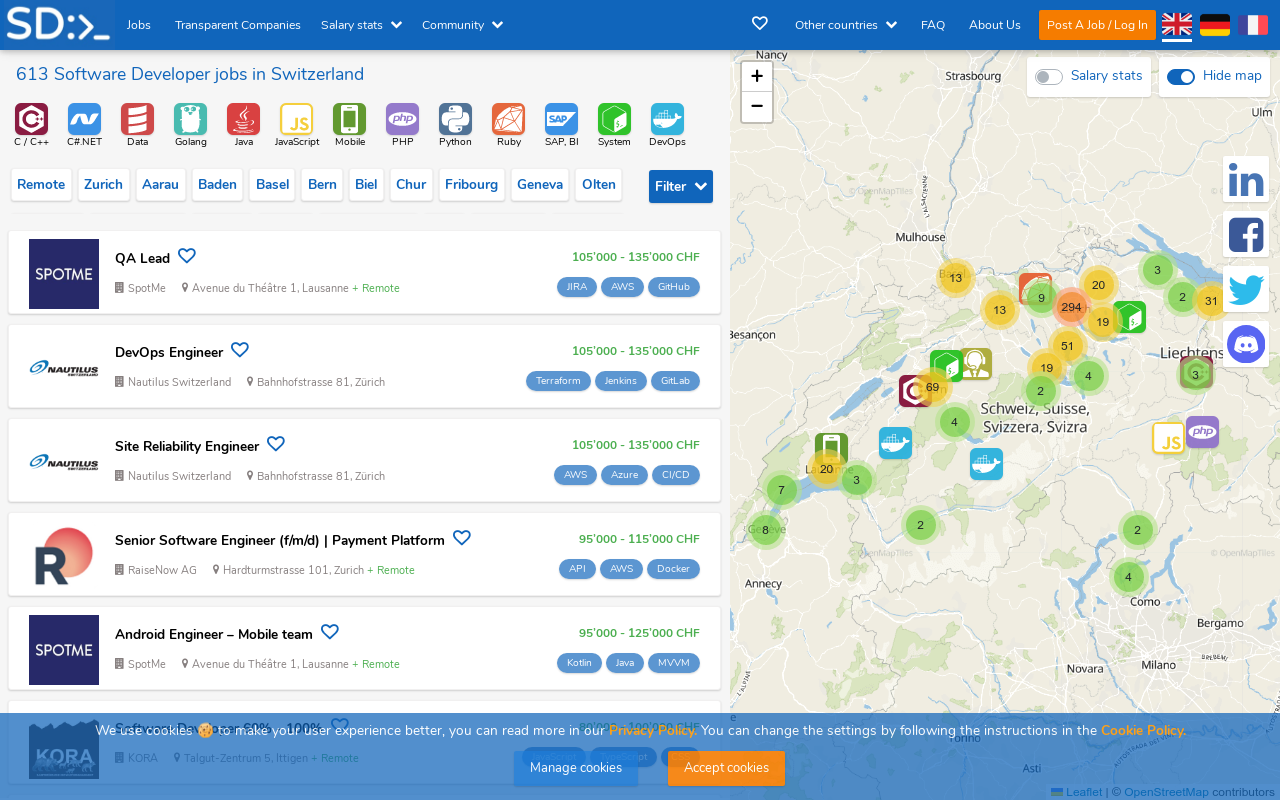Favorite the DevOps Engineer job
The width and height of the screenshot is (1280, 800).
point(240,350)
